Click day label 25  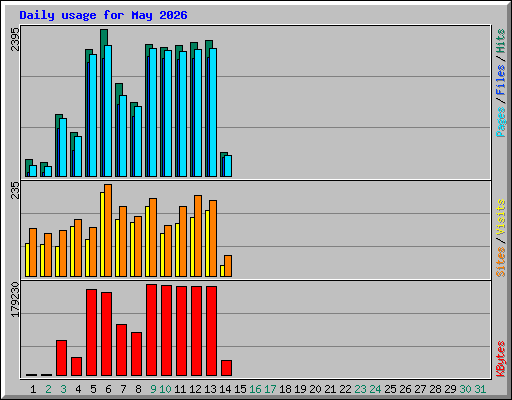pyautogui.click(x=390, y=389)
